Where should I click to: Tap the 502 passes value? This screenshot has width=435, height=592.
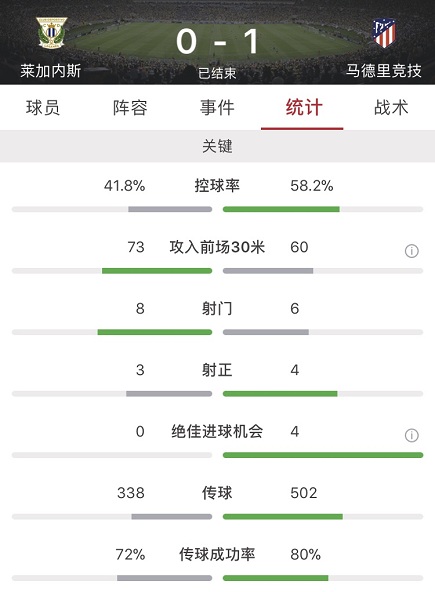click(x=304, y=493)
